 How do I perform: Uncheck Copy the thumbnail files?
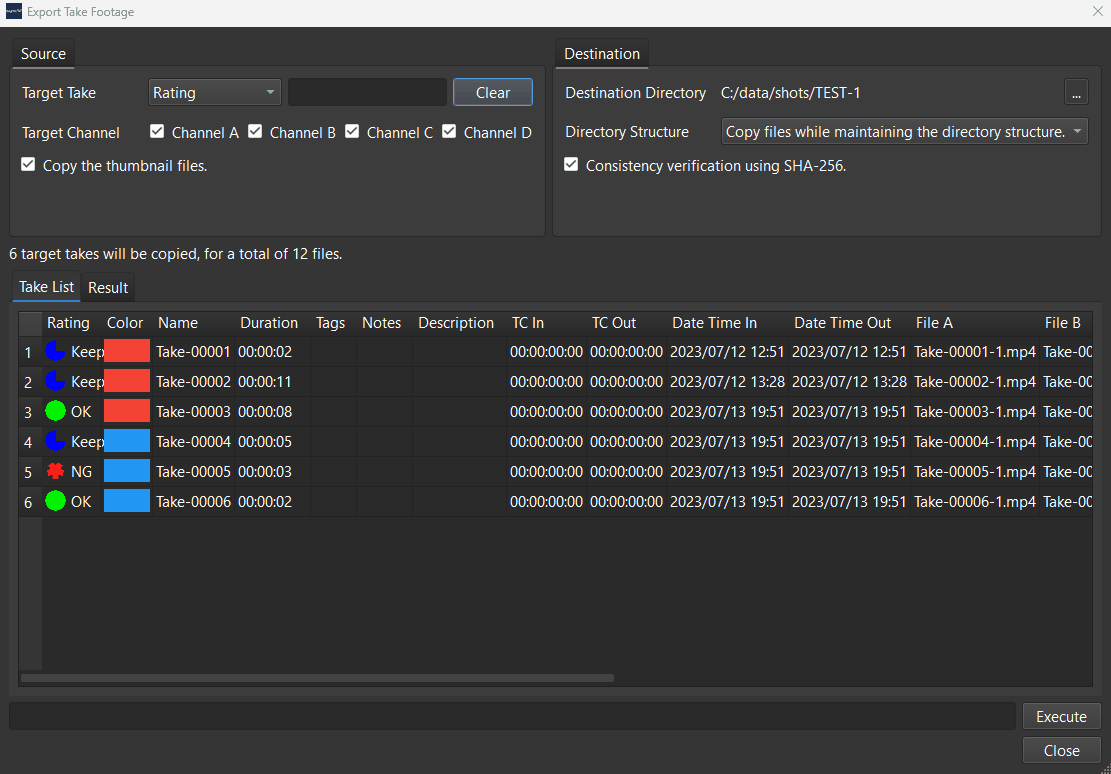coord(28,165)
